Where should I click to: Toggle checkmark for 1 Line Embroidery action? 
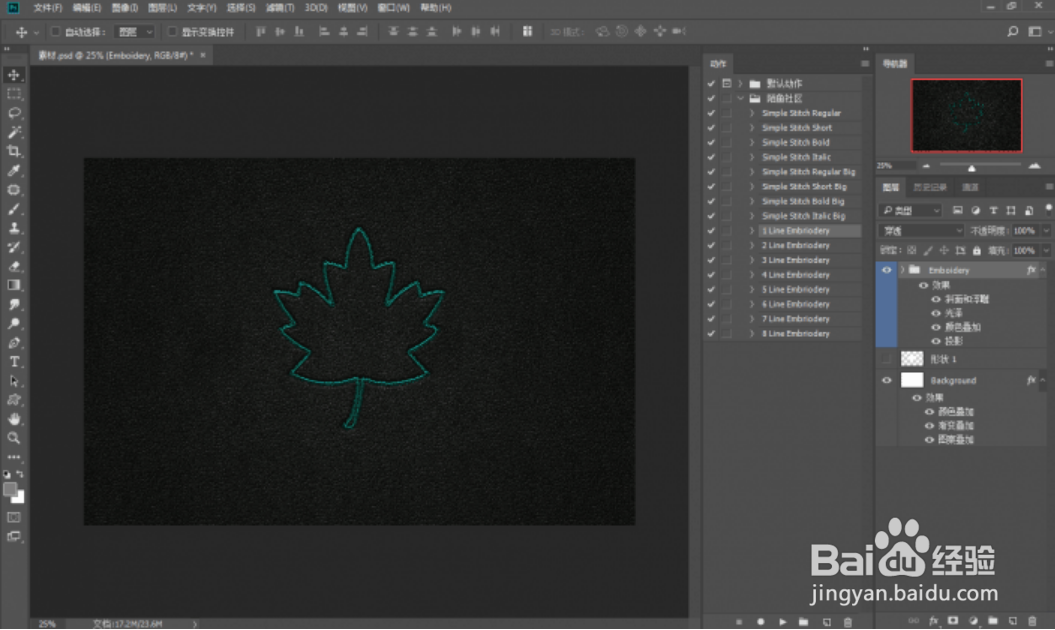point(711,231)
